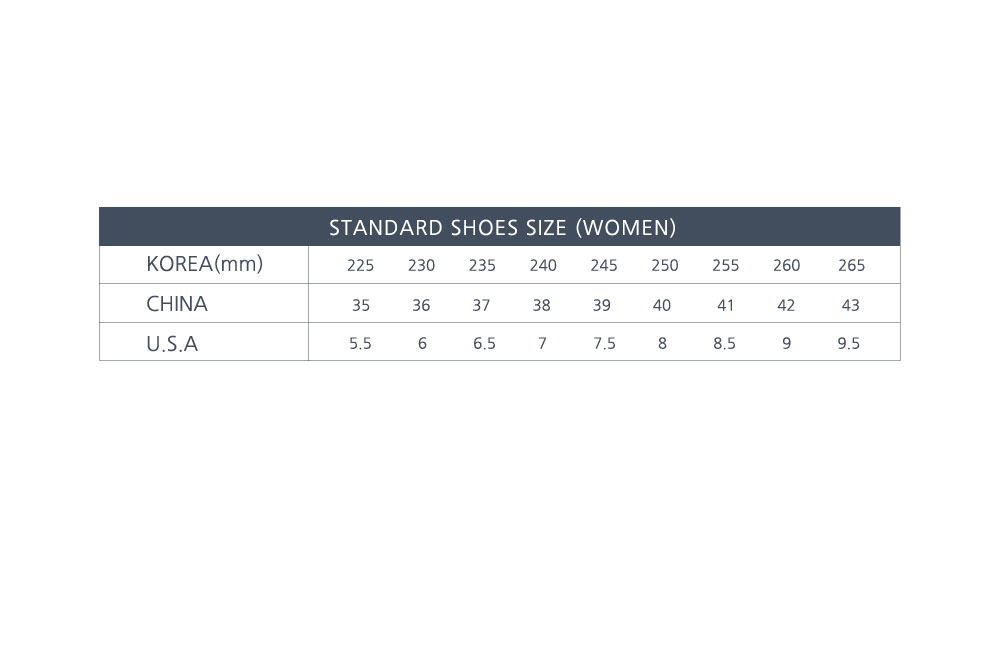This screenshot has width=1000, height=646.
Task: Click China size 39 cell
Action: 601,306
